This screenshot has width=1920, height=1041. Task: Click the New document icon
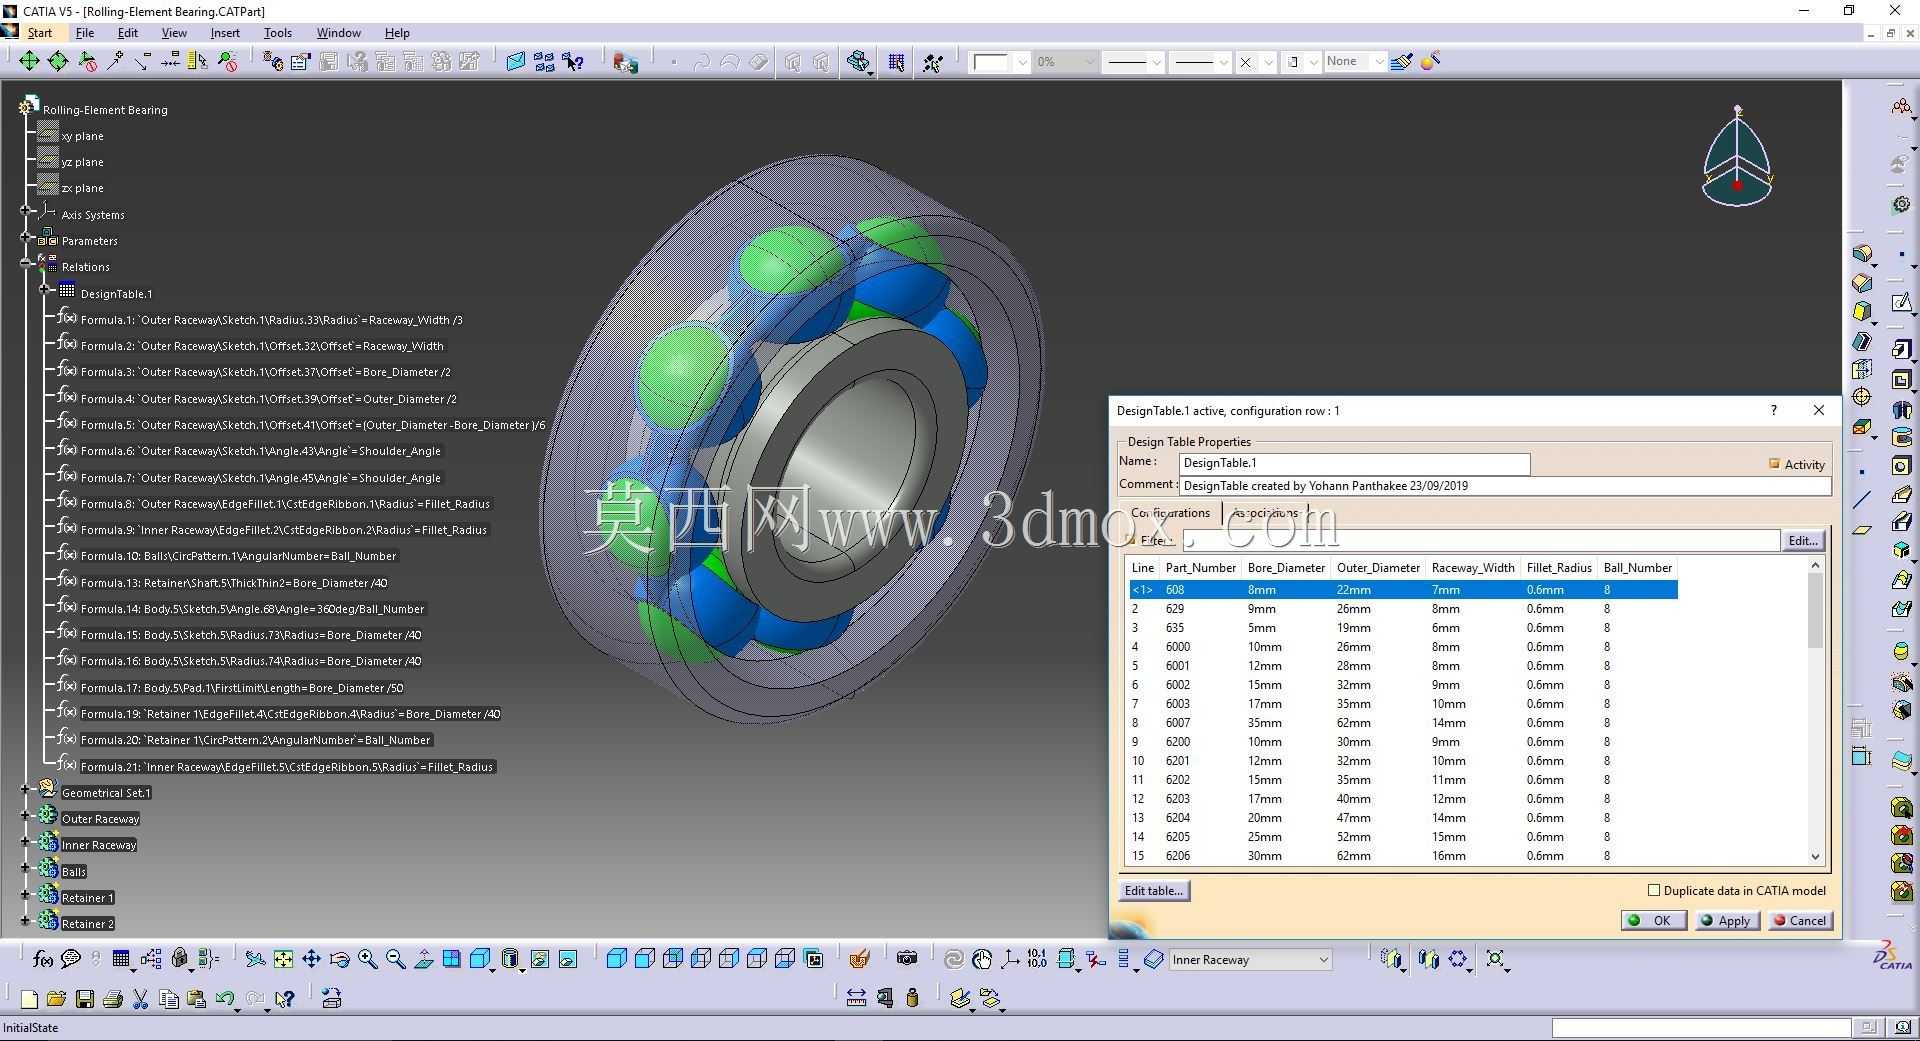pyautogui.click(x=29, y=998)
